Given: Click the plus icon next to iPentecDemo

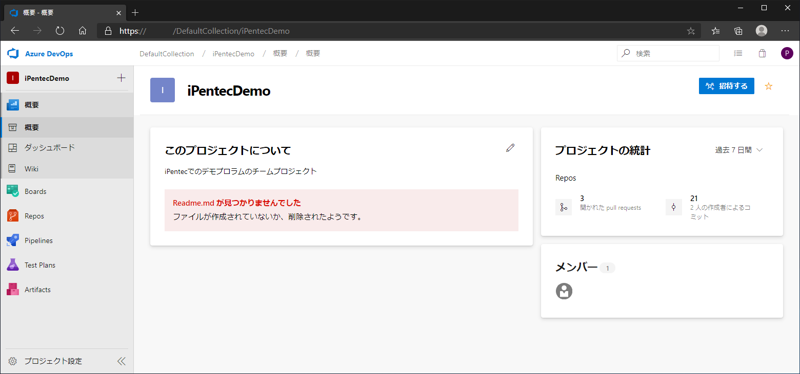Looking at the screenshot, I should (x=121, y=78).
